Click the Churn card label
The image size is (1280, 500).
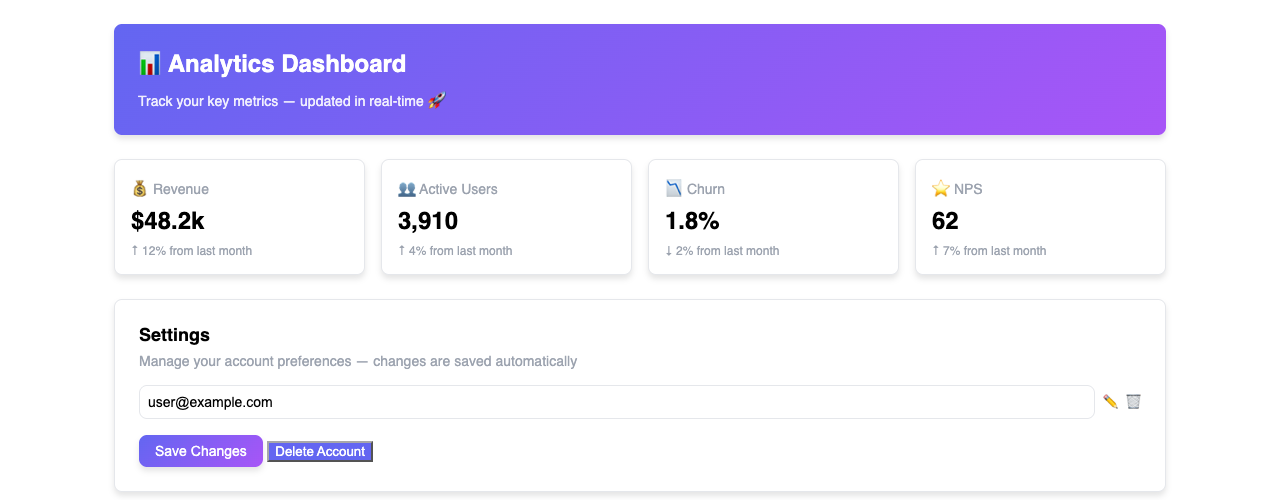706,189
